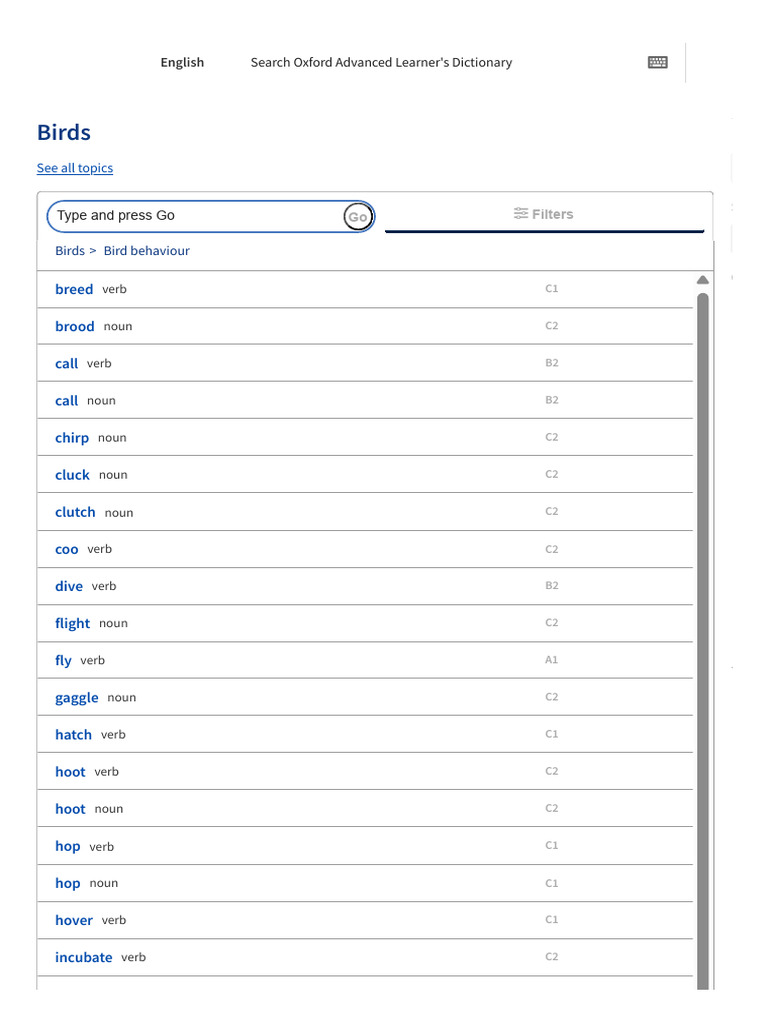Open the 'gaggle' noun entry

77,698
